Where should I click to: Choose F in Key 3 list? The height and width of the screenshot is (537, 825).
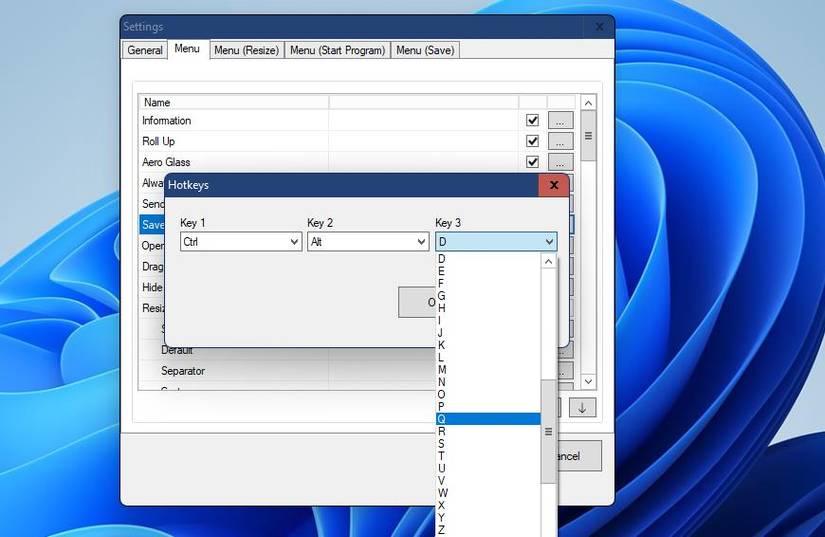point(489,283)
